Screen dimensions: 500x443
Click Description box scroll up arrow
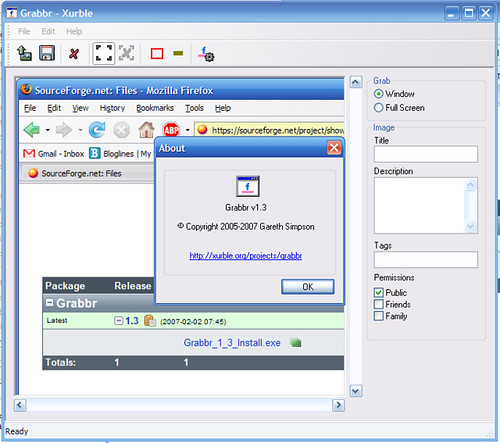tap(471, 185)
